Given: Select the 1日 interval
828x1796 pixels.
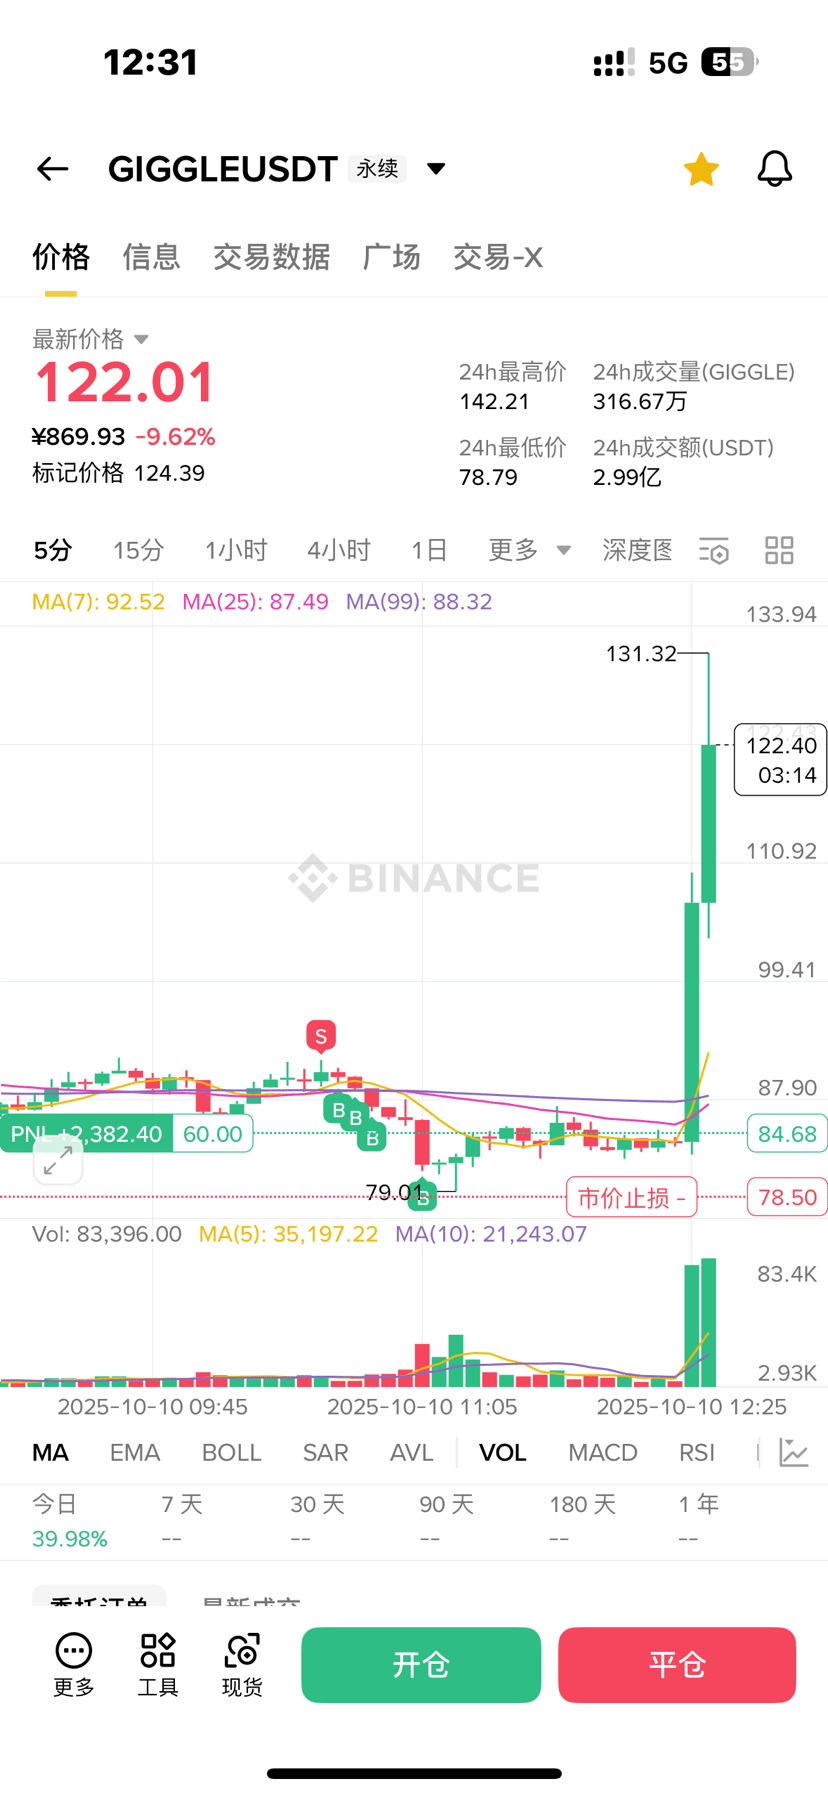Looking at the screenshot, I should [429, 550].
